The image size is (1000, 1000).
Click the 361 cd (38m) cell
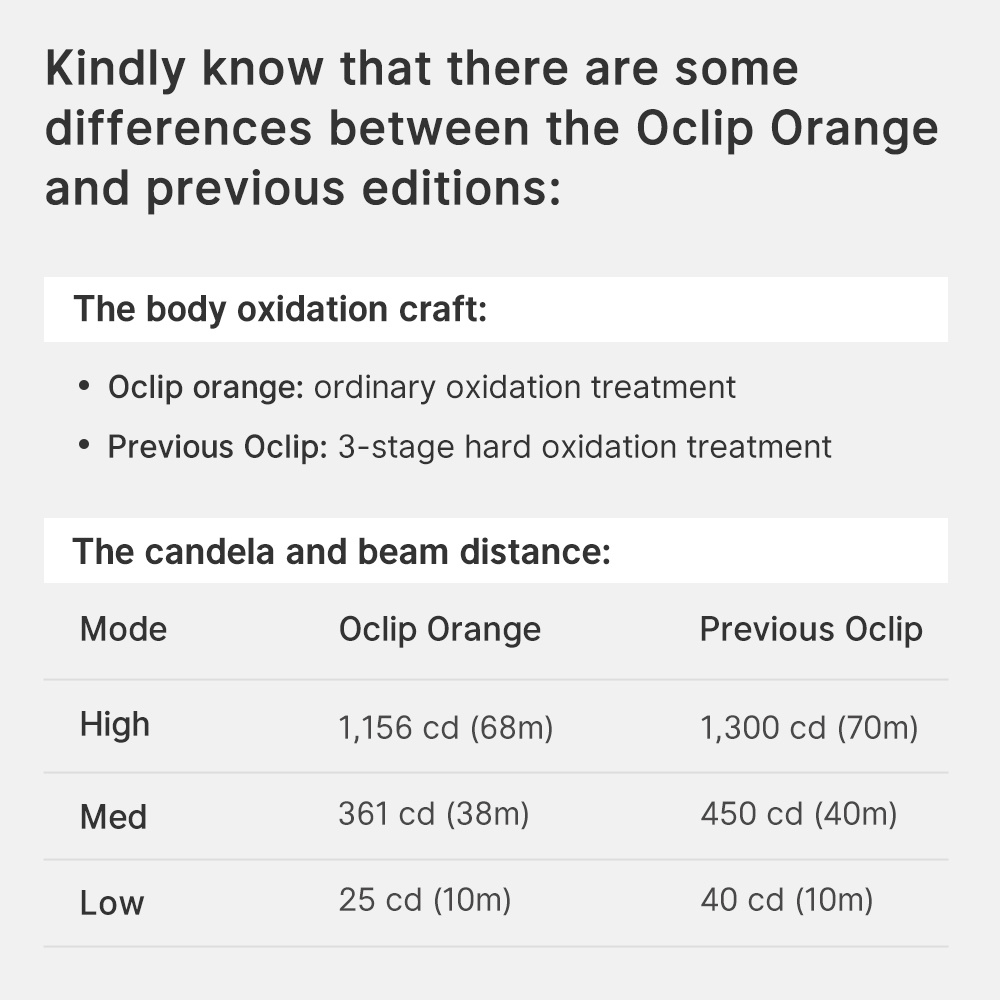434,814
